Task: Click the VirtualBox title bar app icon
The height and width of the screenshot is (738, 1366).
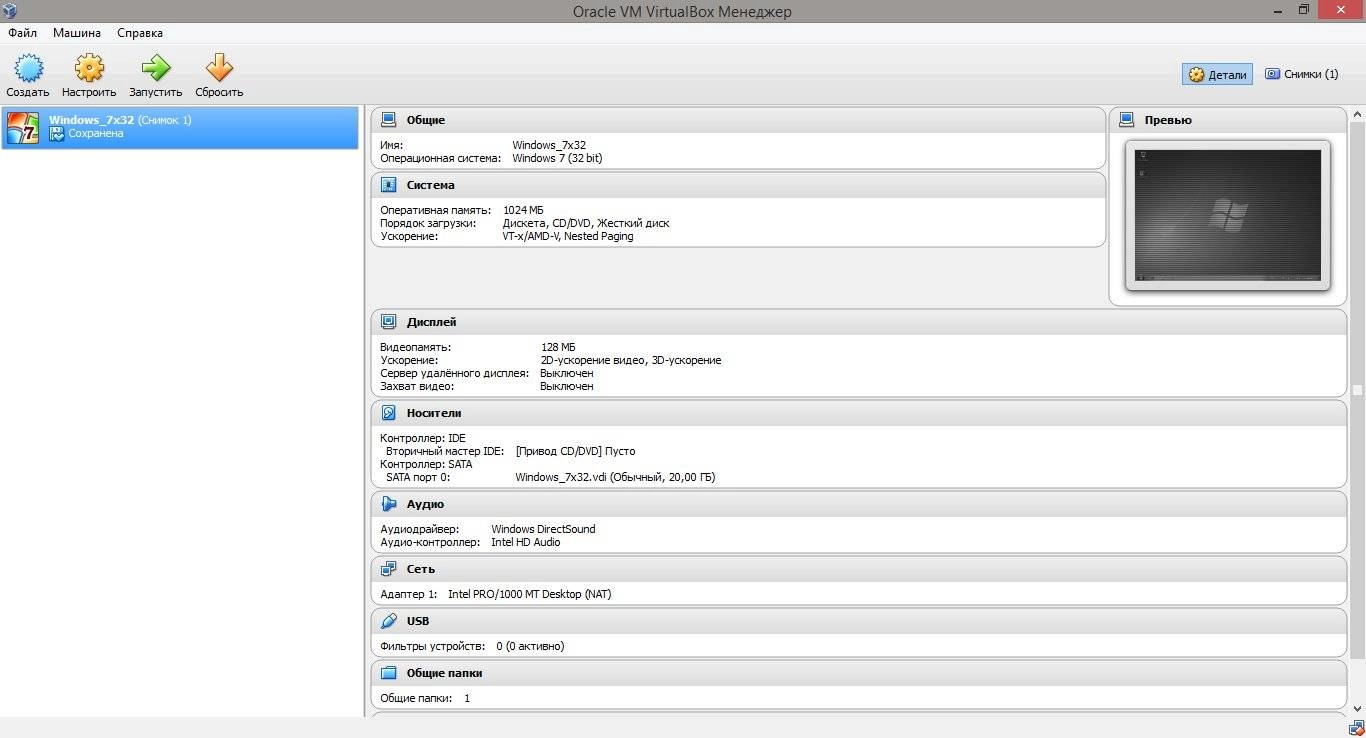Action: [11, 9]
